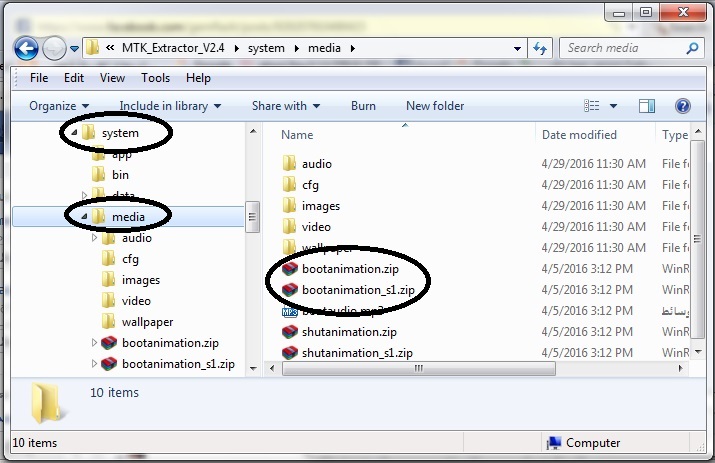Click system in the address path
Viewport: 715px width, 463px height.
[266, 48]
